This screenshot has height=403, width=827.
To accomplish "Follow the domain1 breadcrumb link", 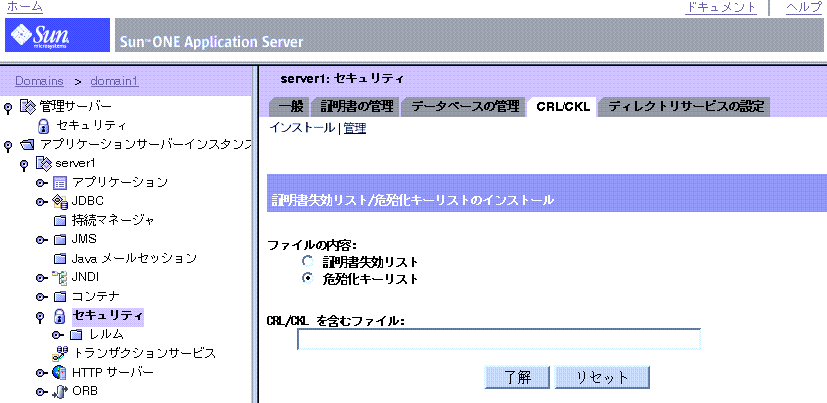I will [114, 81].
